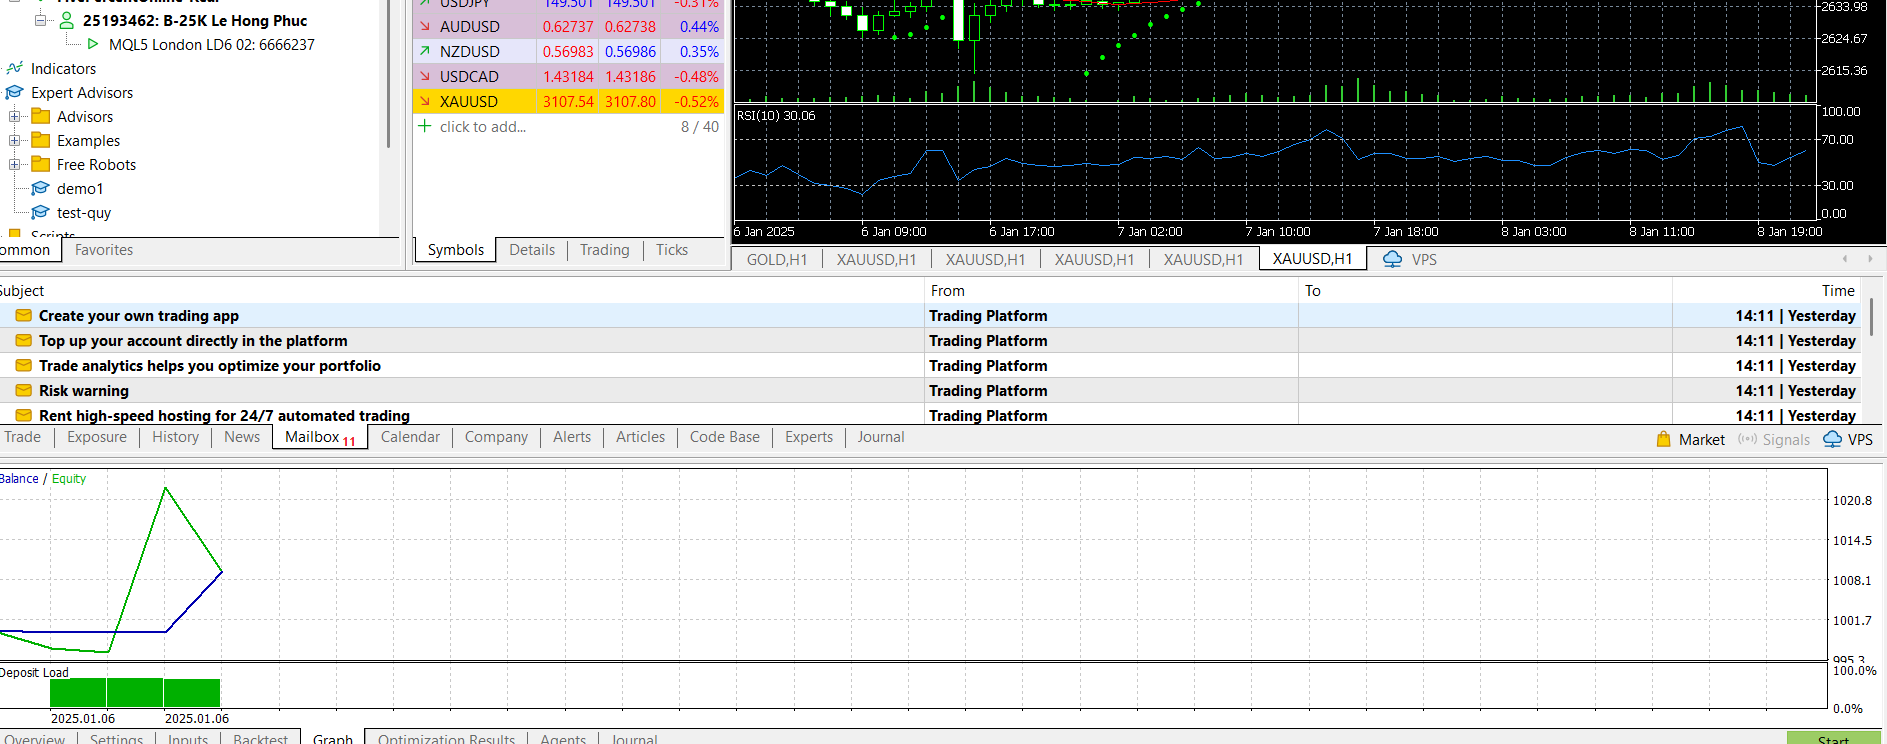Open the Articles tab

[x=640, y=437]
